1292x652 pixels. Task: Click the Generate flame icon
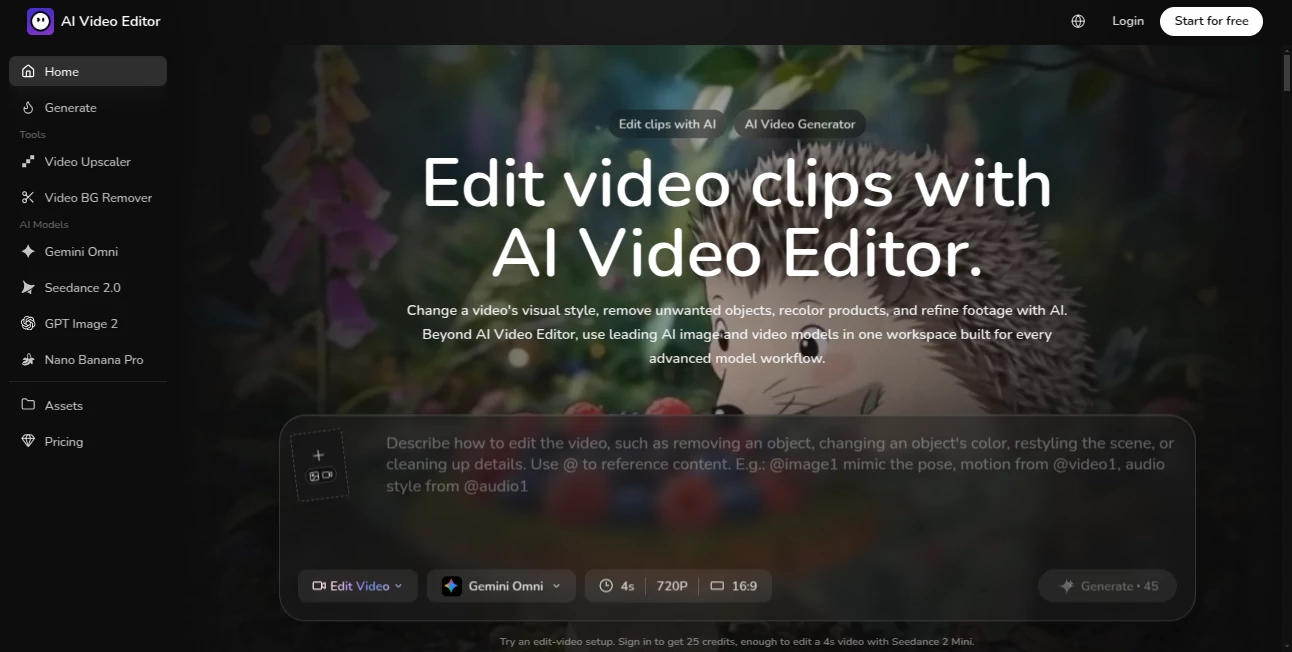coord(28,108)
